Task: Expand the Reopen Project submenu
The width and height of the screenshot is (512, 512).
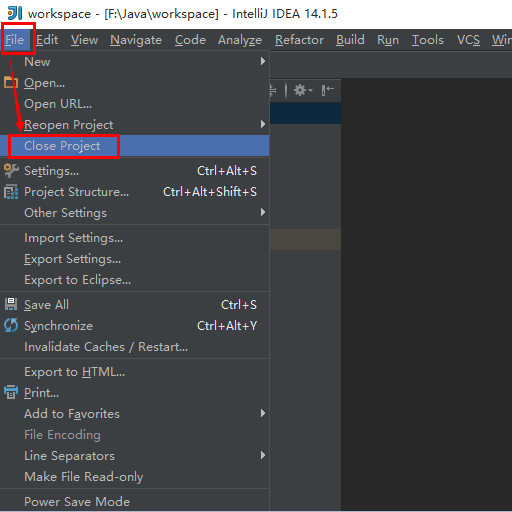Action: [135, 125]
